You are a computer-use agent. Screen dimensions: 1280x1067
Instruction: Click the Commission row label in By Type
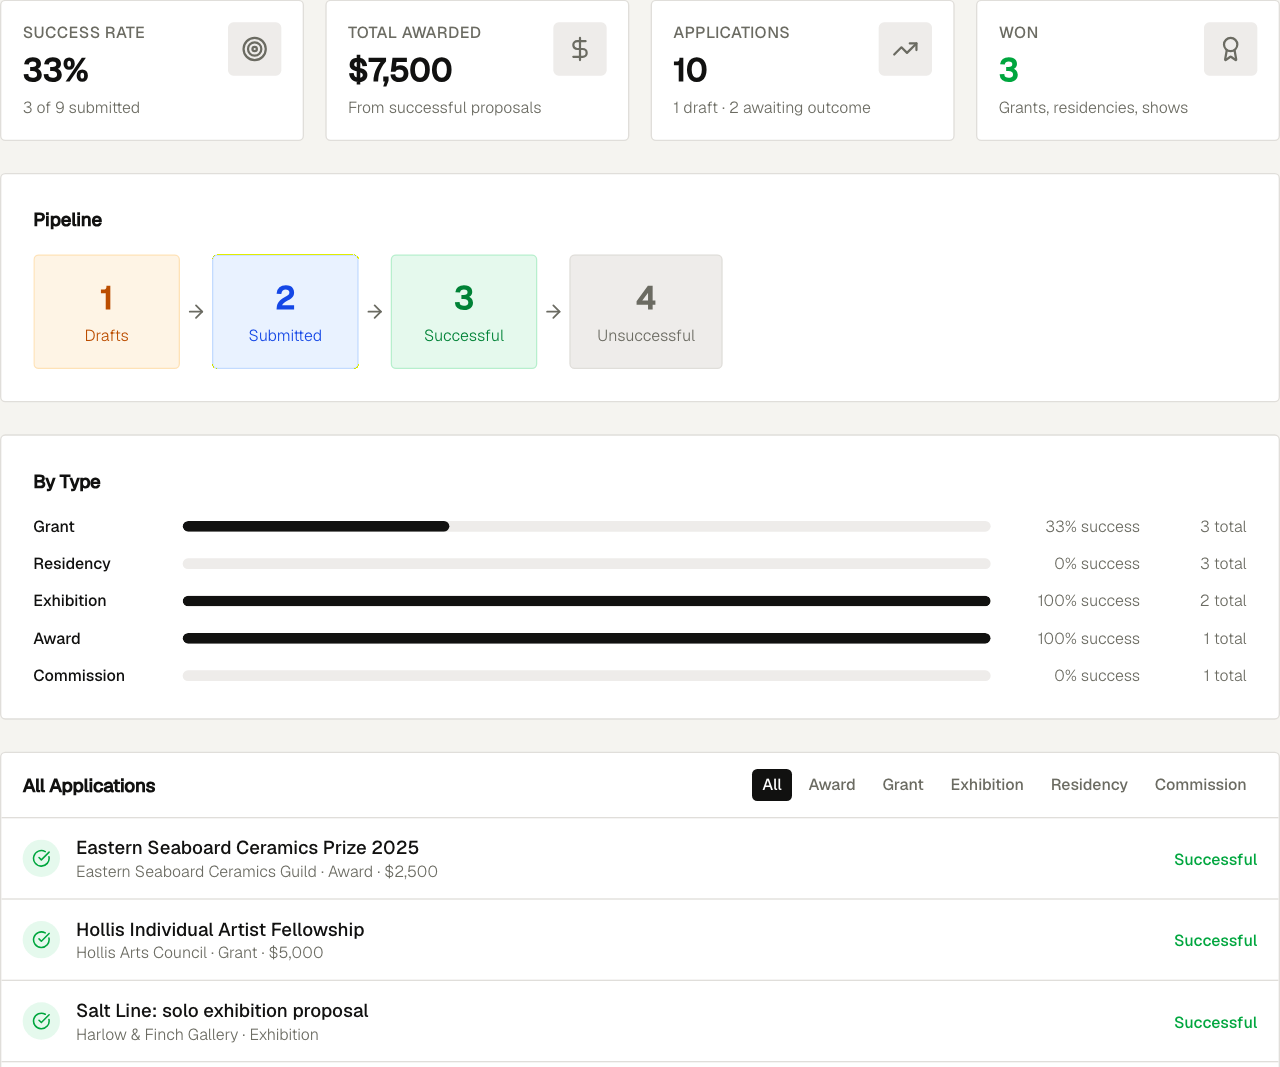coord(79,676)
